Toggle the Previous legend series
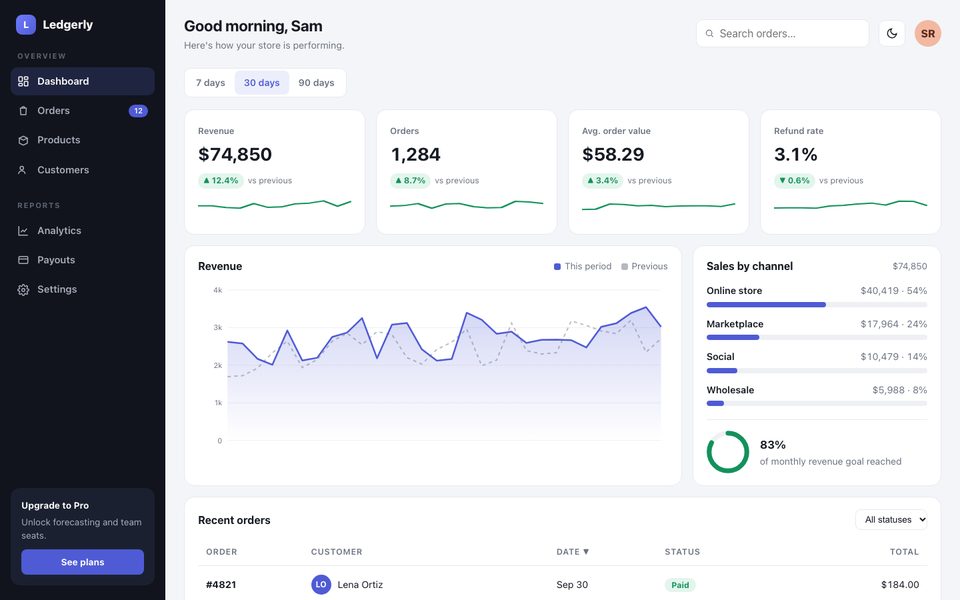Image resolution: width=960 pixels, height=600 pixels. click(x=645, y=266)
